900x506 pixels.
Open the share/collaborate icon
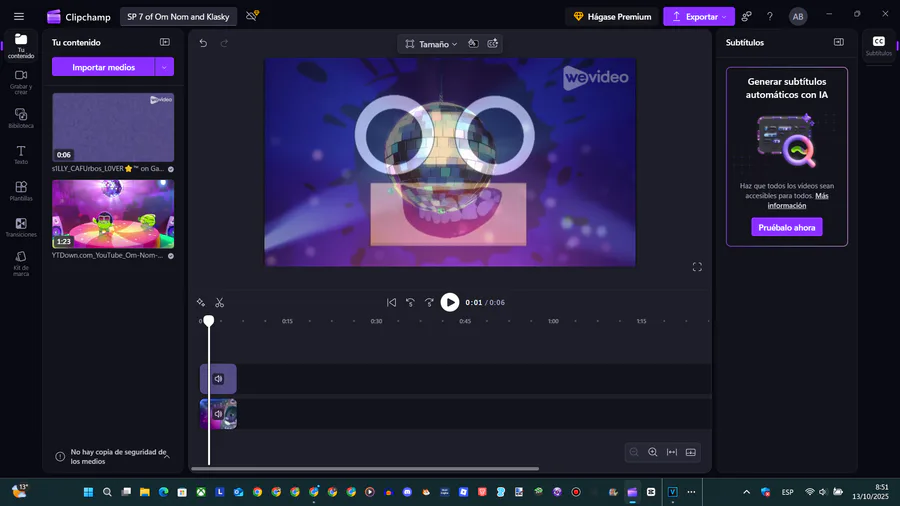pos(746,17)
